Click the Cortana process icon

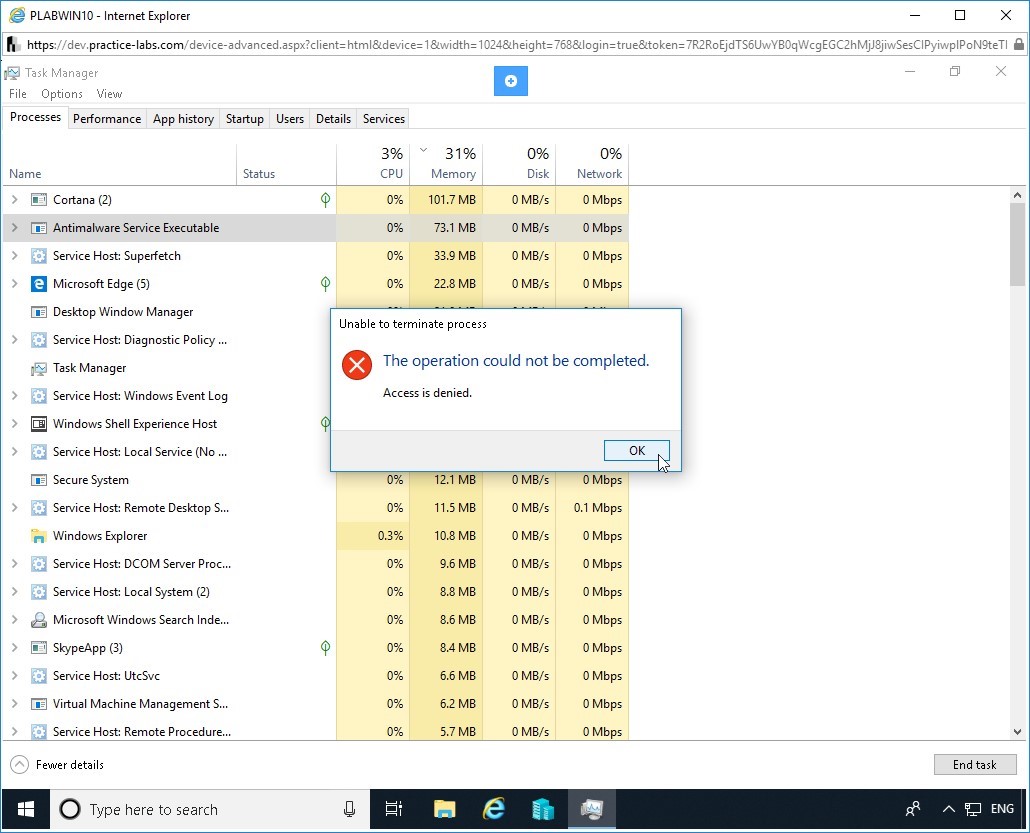[x=39, y=200]
